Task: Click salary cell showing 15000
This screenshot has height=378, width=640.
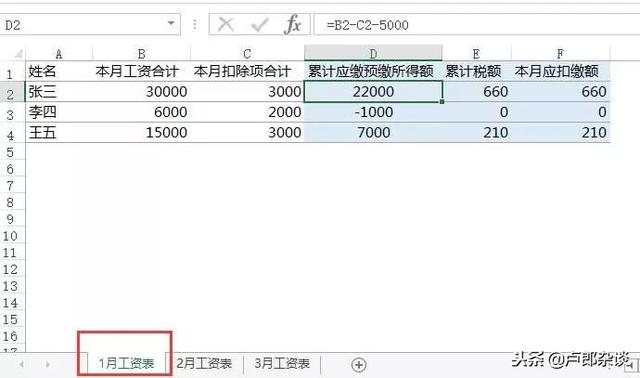Action: (141, 133)
